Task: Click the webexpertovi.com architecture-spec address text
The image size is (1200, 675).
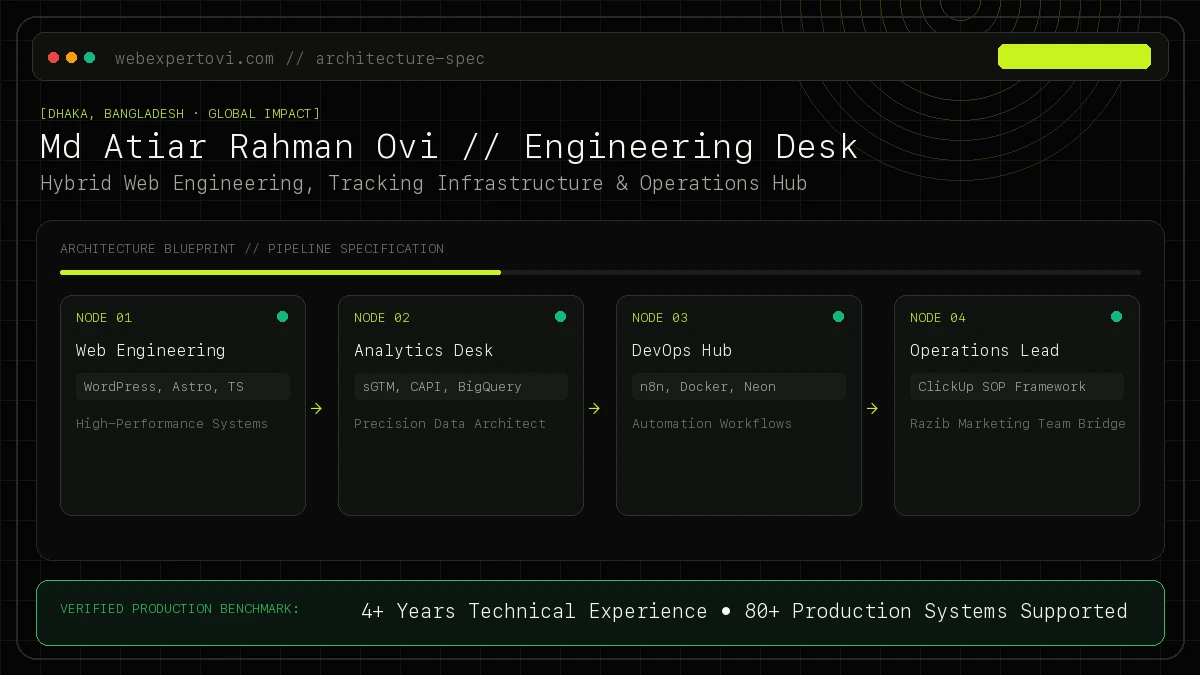Action: click(300, 58)
